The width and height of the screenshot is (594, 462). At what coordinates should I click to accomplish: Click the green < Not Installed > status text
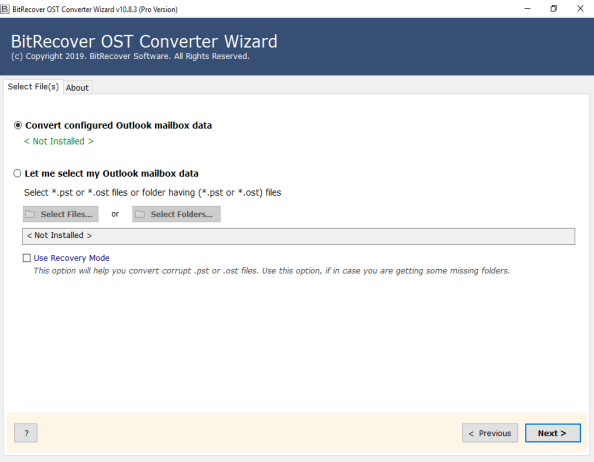point(59,141)
